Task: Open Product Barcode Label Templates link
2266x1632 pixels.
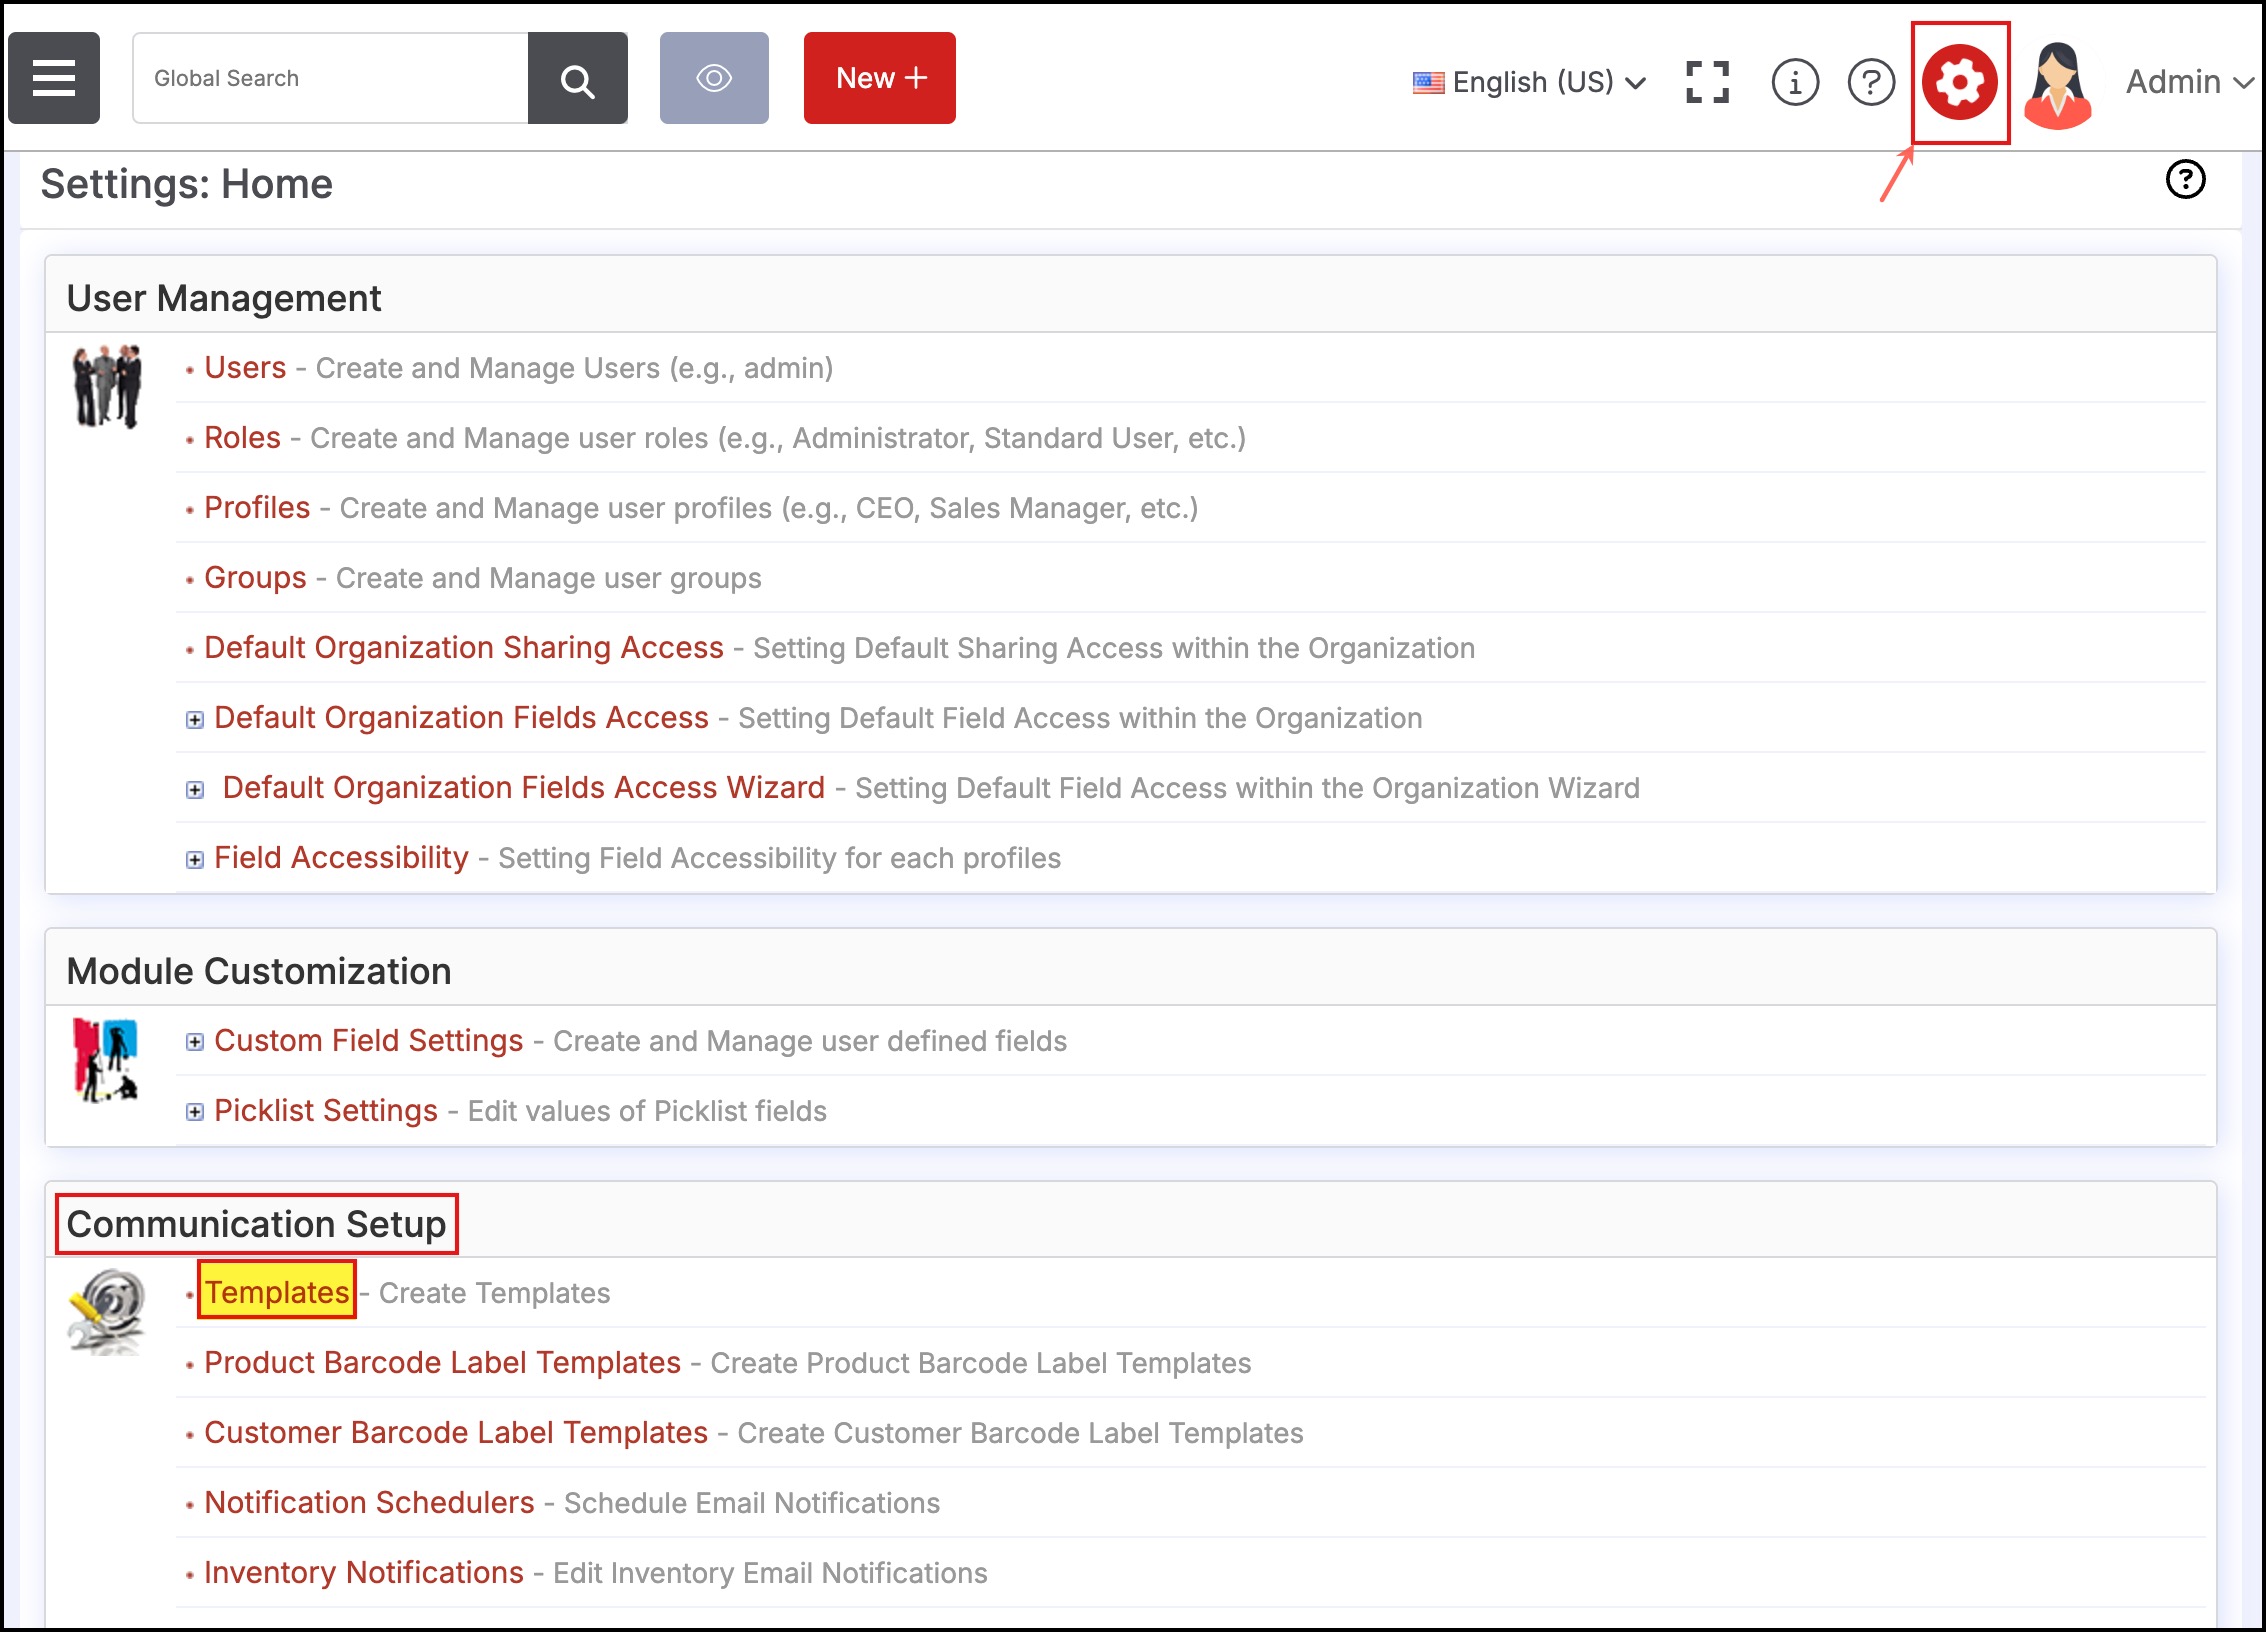Action: [442, 1363]
